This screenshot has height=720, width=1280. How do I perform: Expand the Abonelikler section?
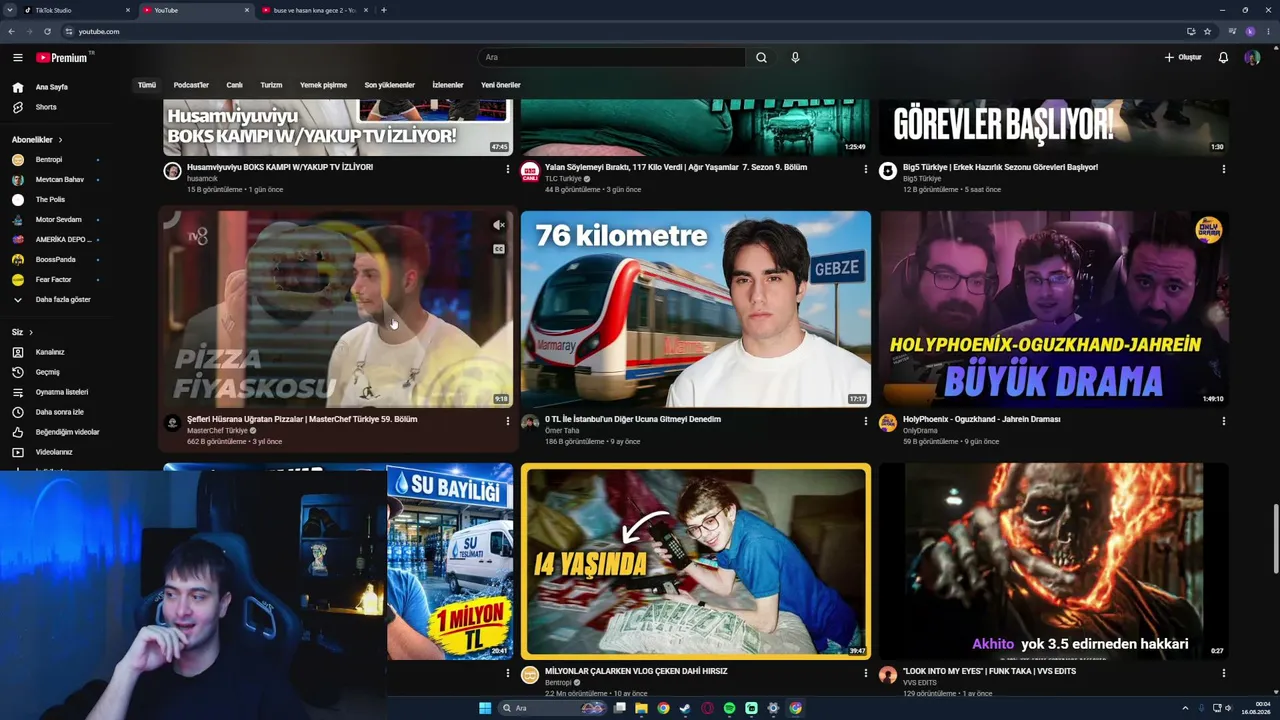tap(37, 140)
